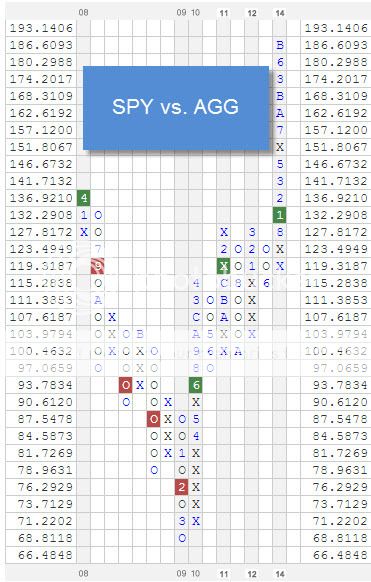Click the 10 year label in the bottom footer
371x582 pixels.
pyautogui.click(x=196, y=573)
